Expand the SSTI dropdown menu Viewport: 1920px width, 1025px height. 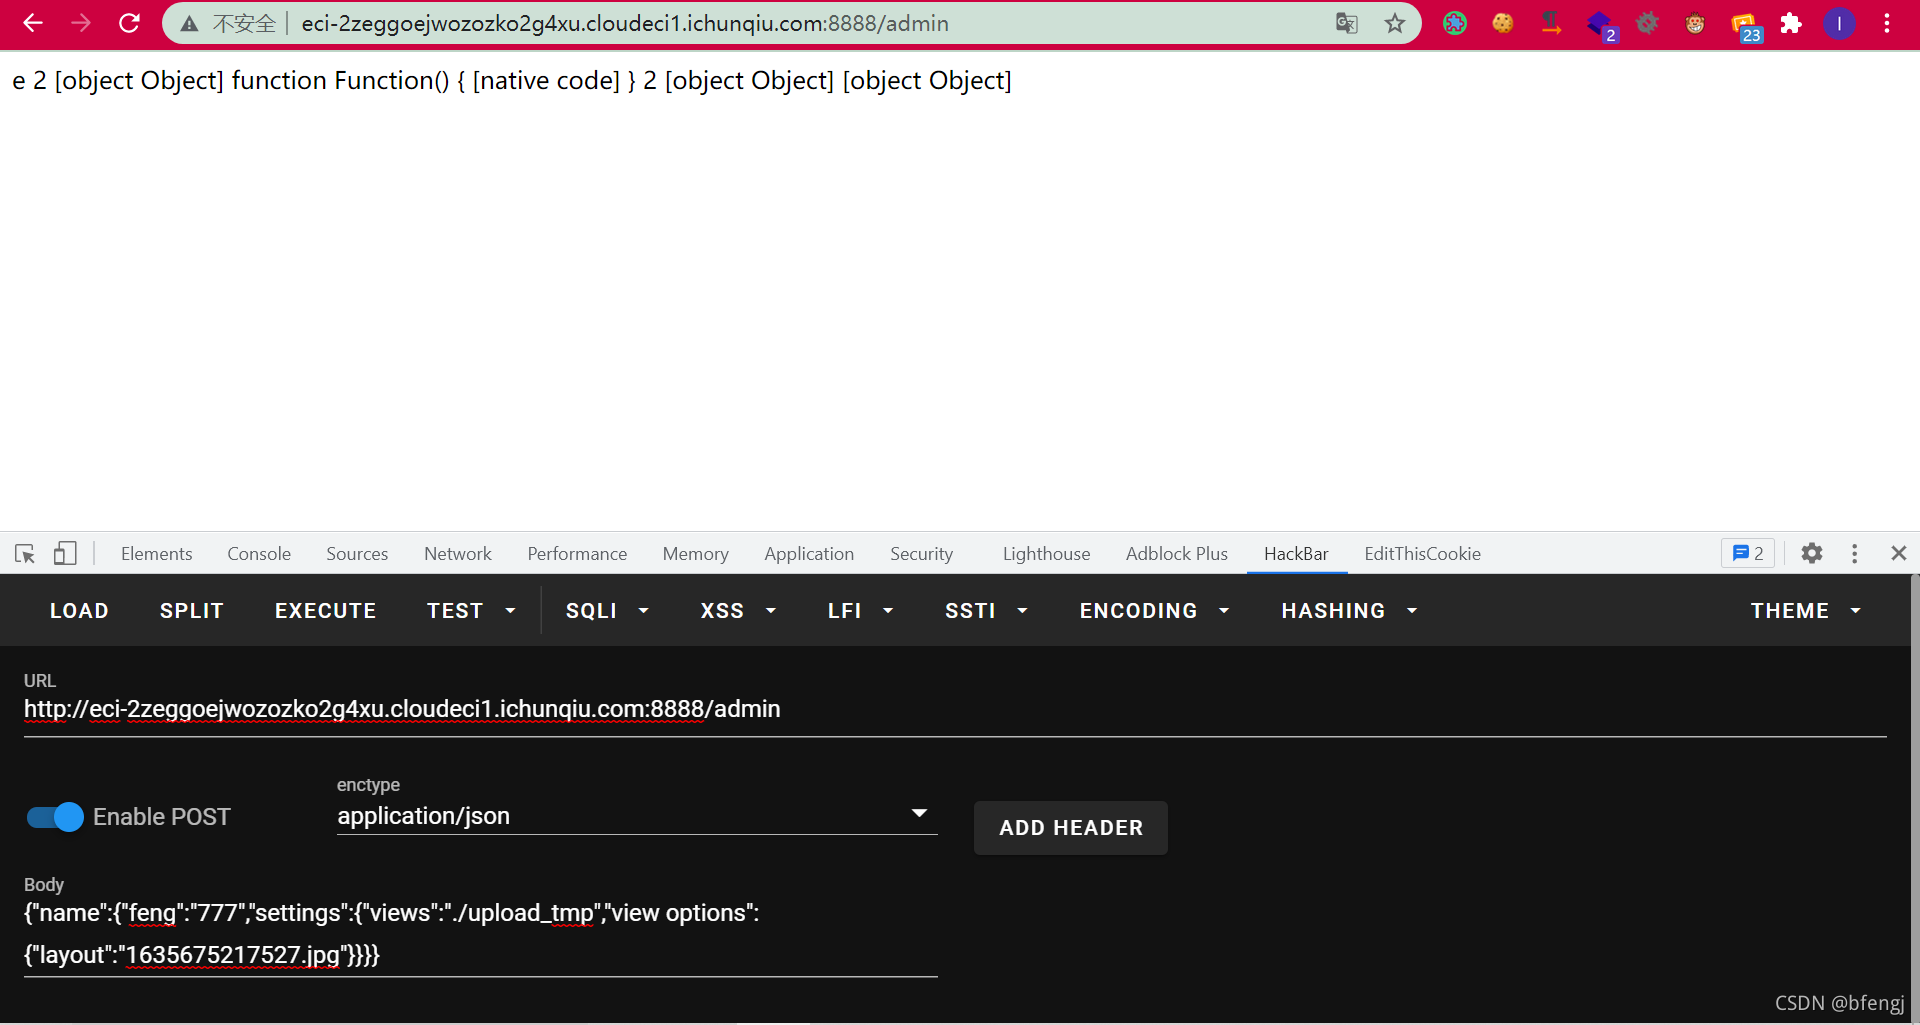click(x=986, y=610)
